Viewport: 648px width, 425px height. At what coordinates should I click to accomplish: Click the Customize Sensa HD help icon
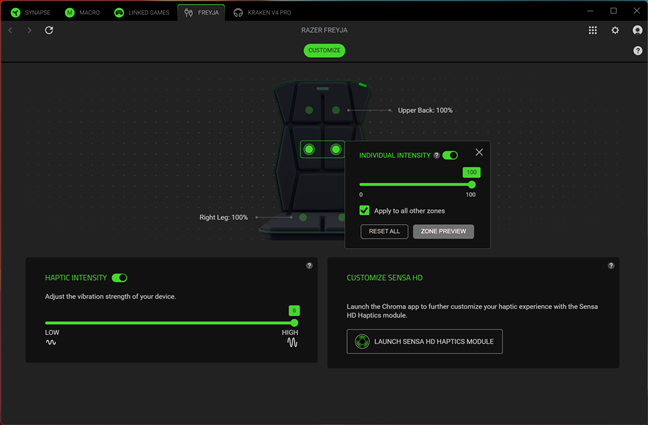(611, 266)
